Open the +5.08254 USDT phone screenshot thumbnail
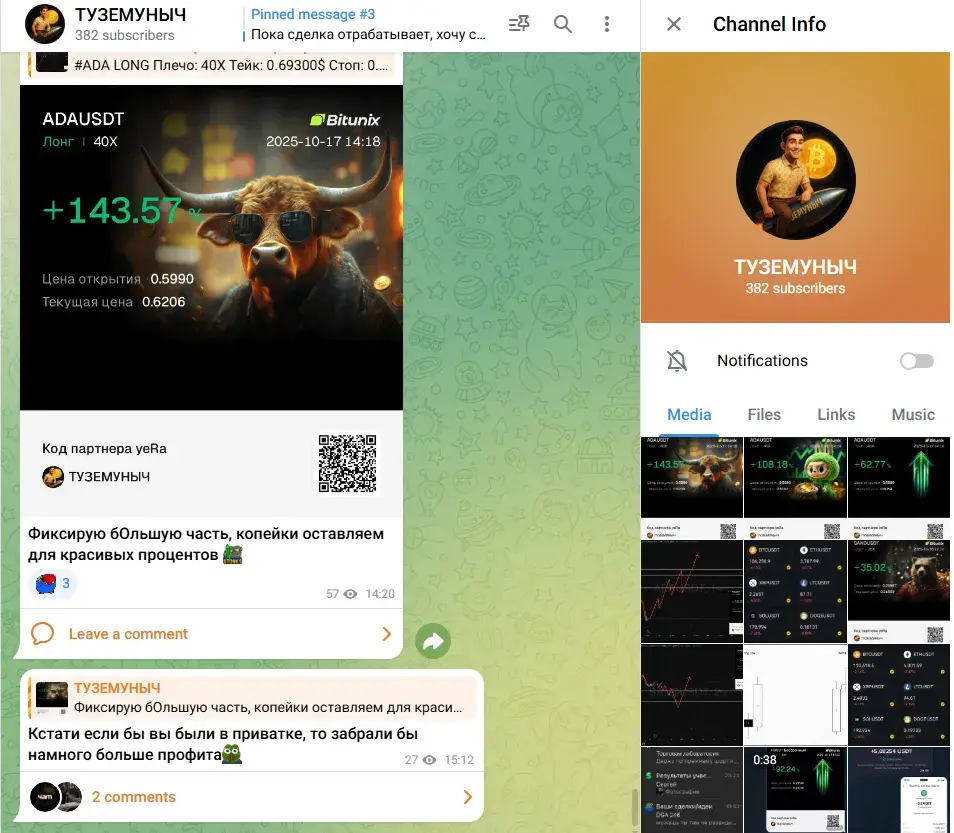Image resolution: width=954 pixels, height=833 pixels. point(899,789)
